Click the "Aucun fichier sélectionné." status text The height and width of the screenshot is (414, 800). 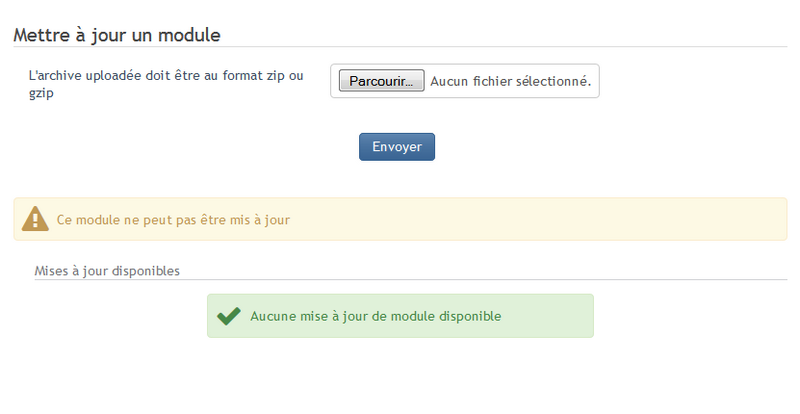coord(510,81)
